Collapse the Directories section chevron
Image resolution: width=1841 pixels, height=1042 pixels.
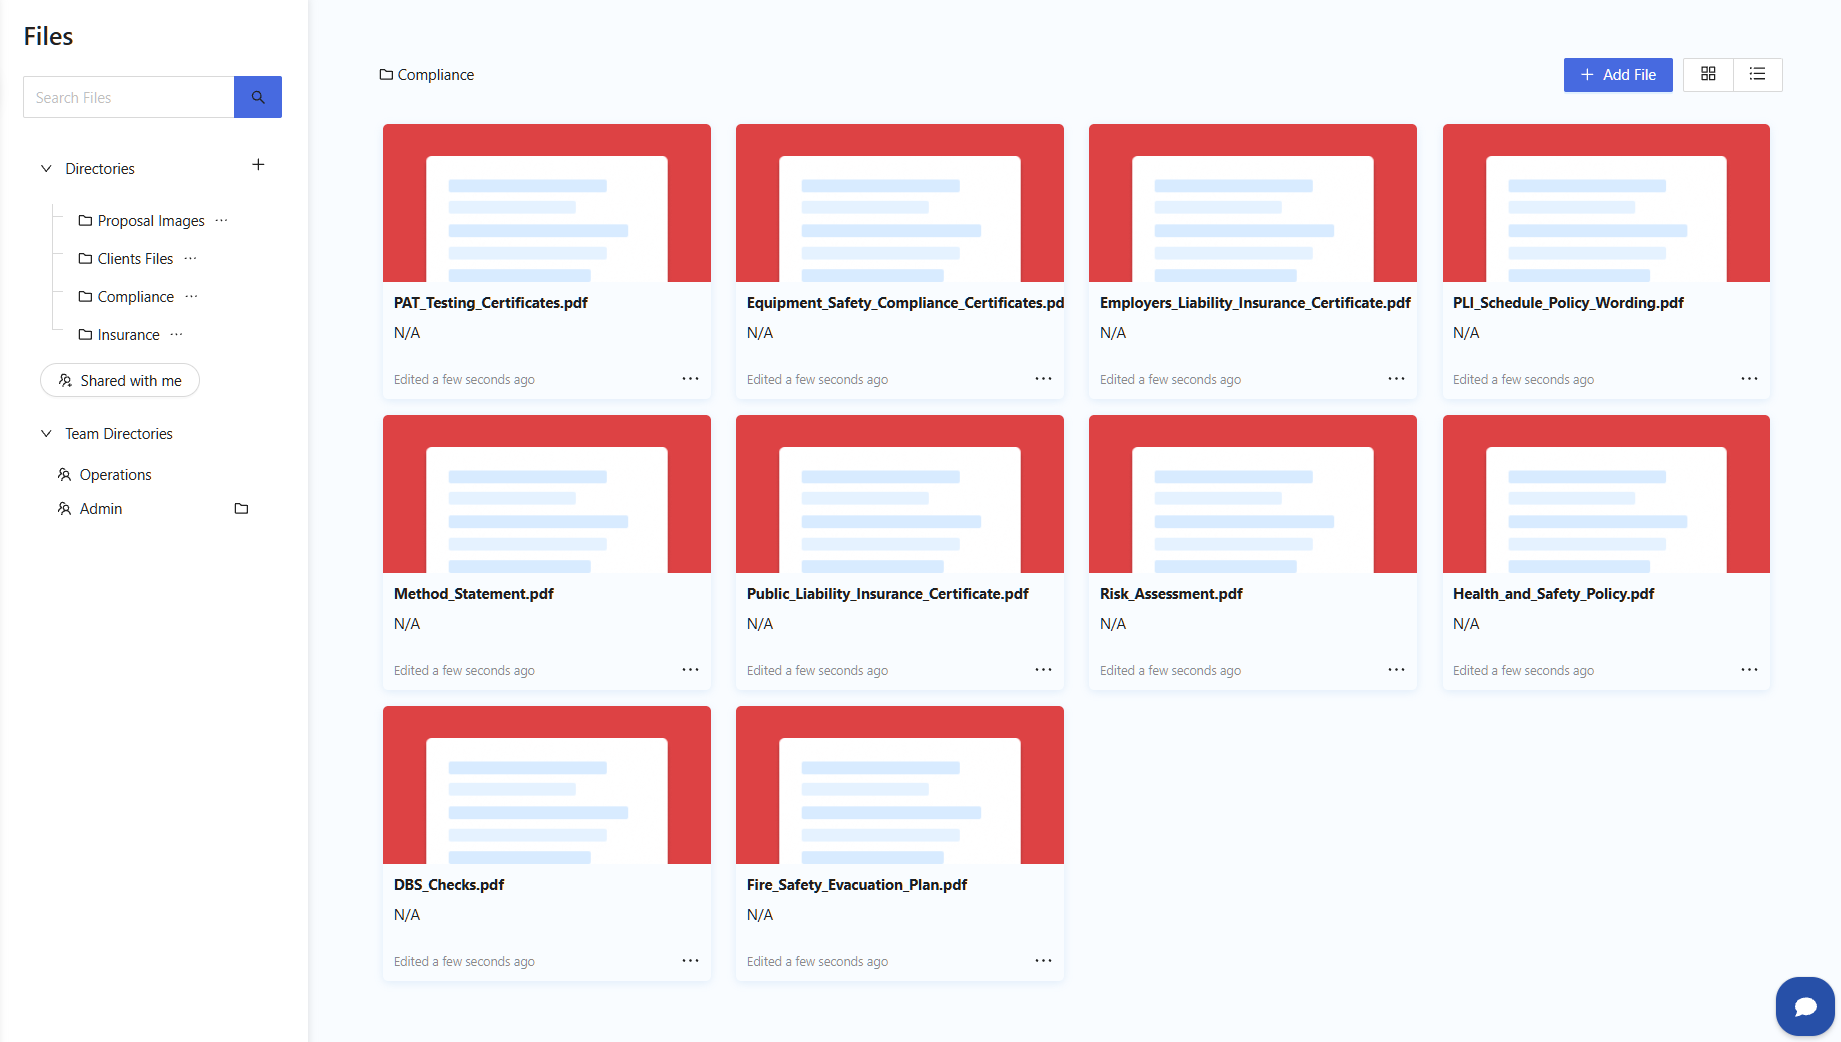pos(46,168)
